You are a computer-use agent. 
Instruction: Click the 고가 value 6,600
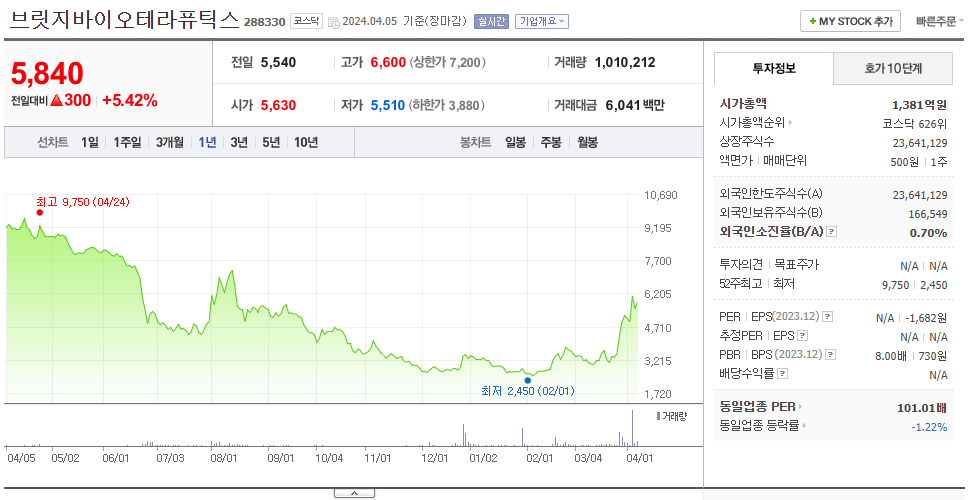point(388,62)
